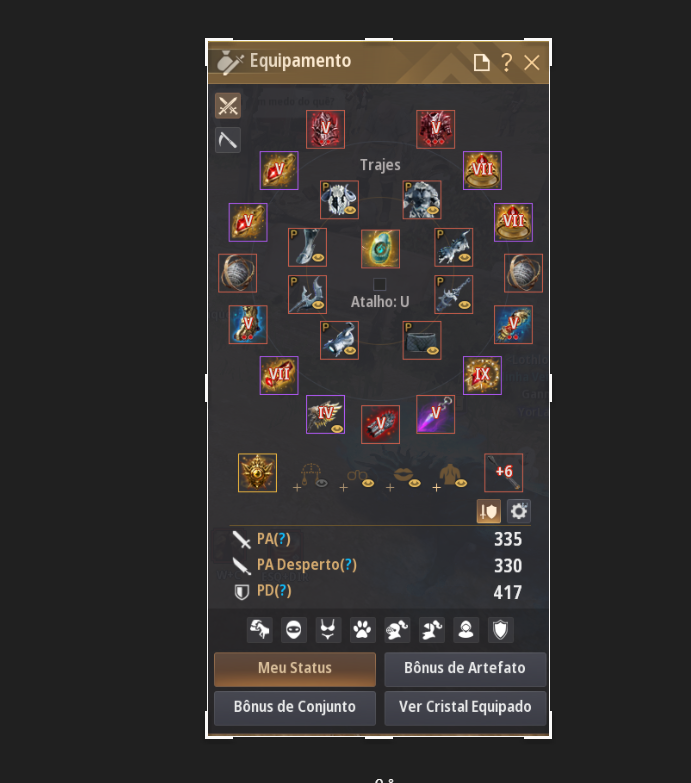The image size is (691, 783).
Task: Toggle the small checkbox above Atalho: U
Action: 379,285
